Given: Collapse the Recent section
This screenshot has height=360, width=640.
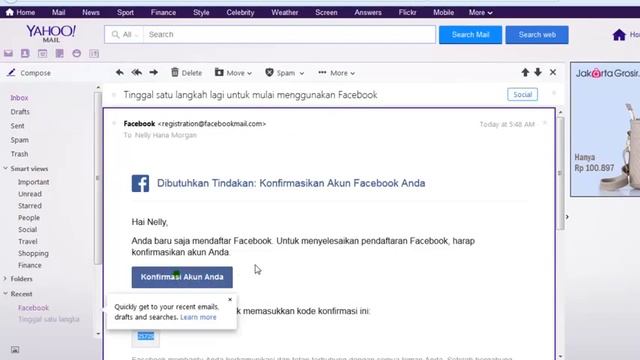Looking at the screenshot, I should (5, 293).
